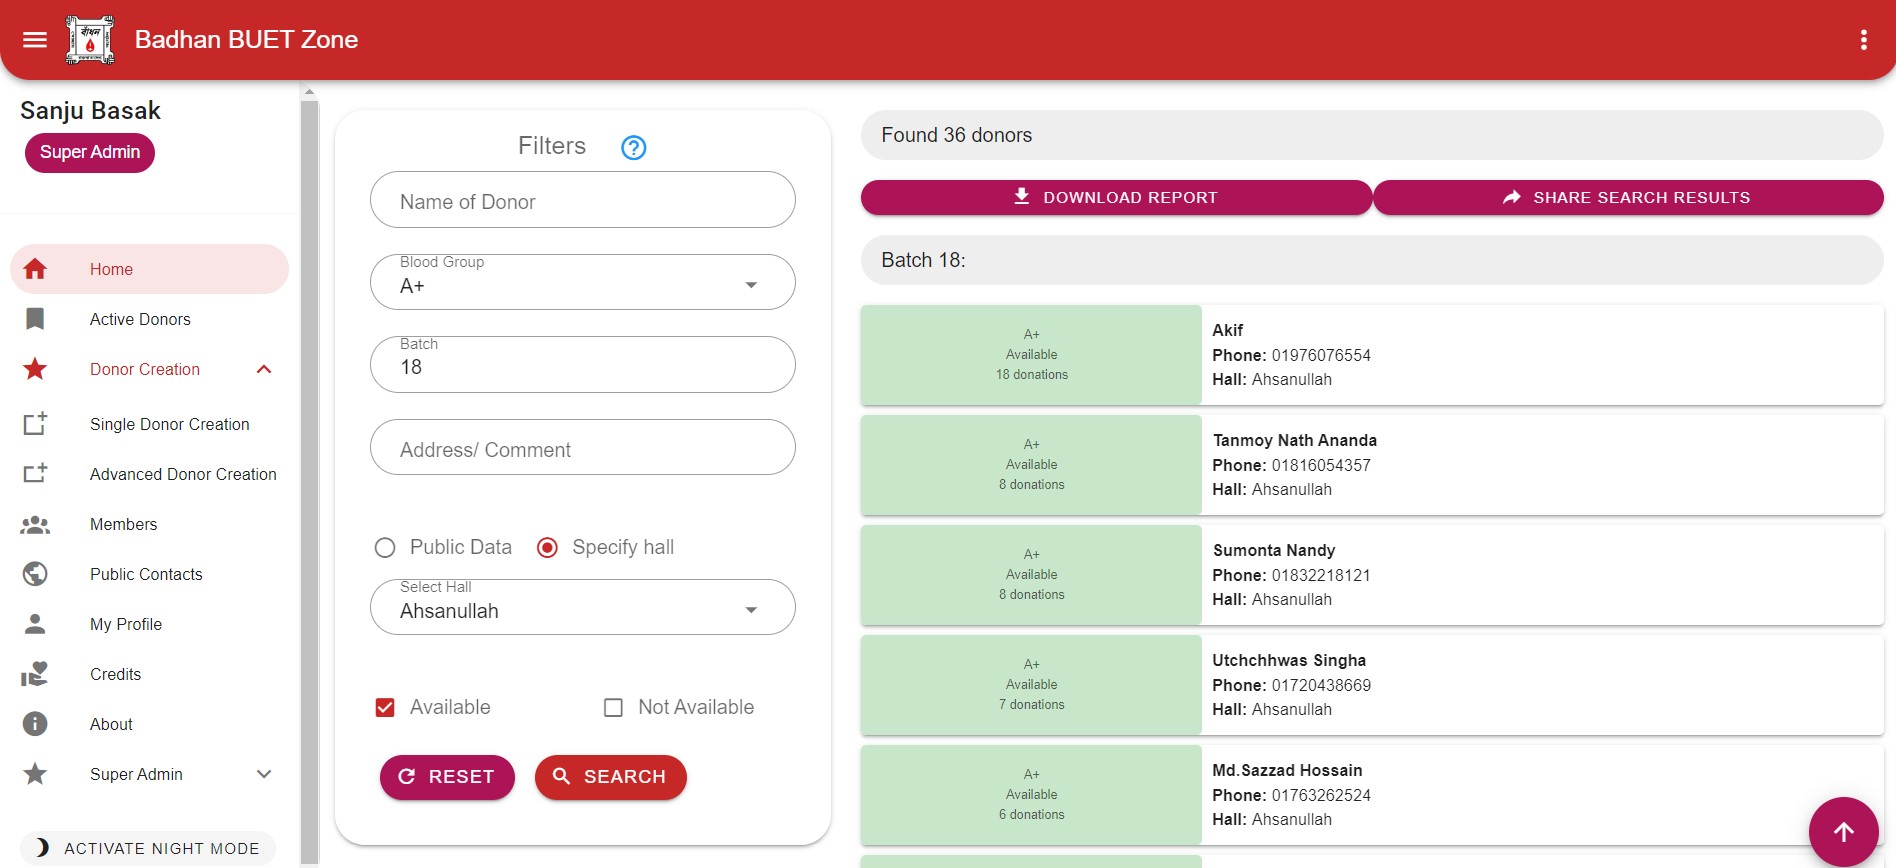The width and height of the screenshot is (1896, 868).
Task: Focus the Name of Donor field
Action: (x=582, y=201)
